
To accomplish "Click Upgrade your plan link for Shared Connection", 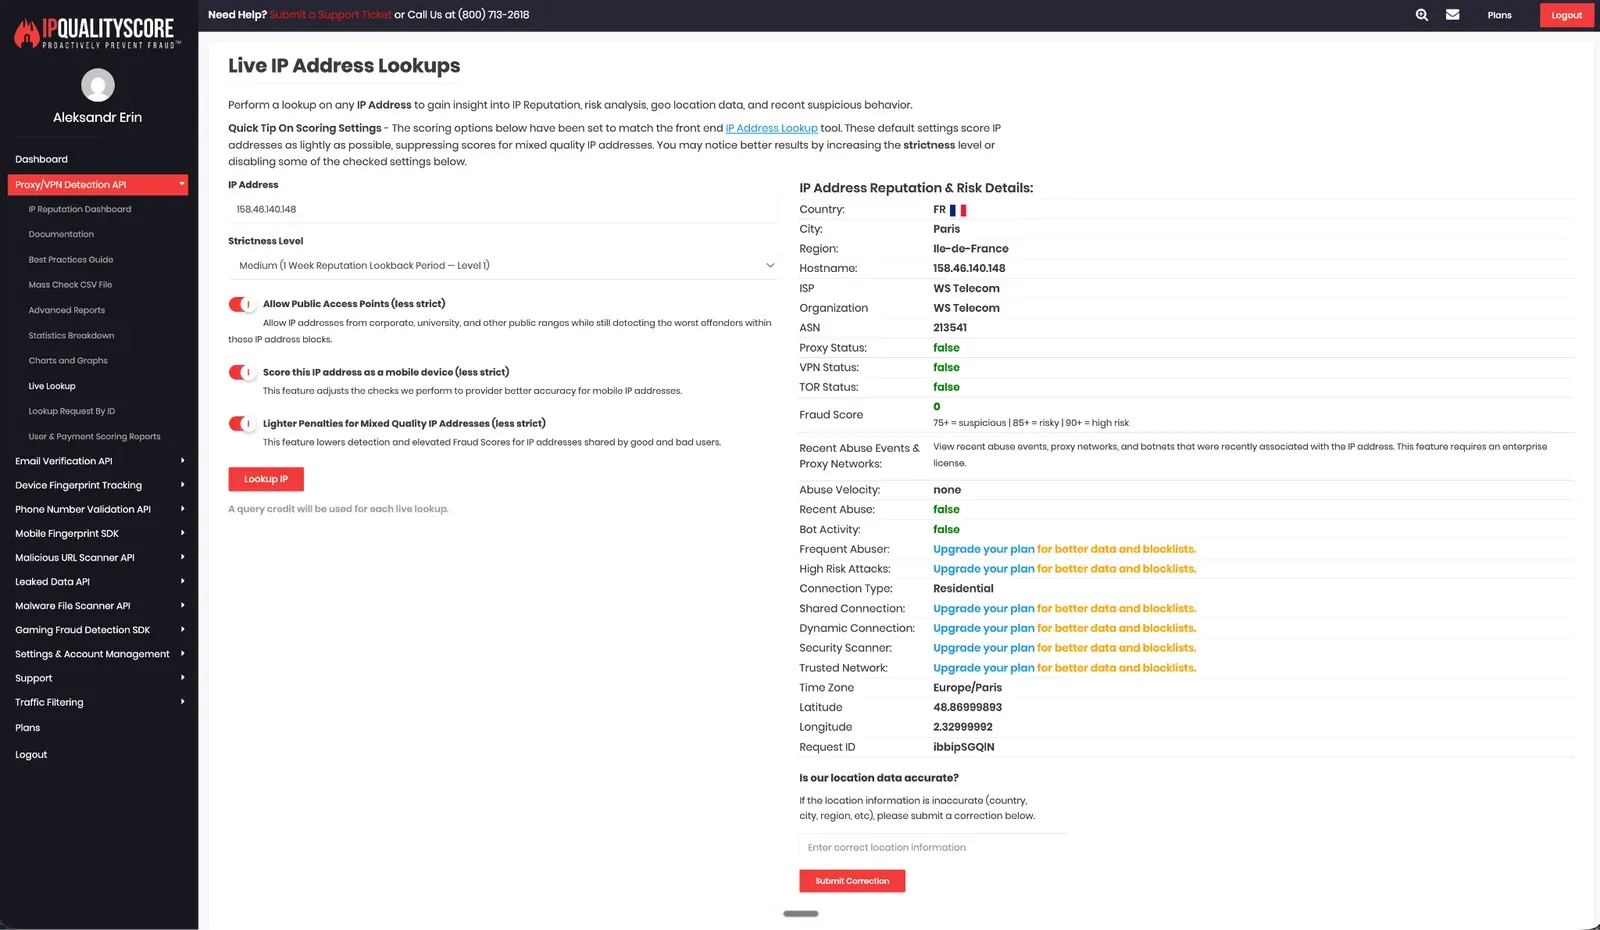I will click(x=984, y=608).
